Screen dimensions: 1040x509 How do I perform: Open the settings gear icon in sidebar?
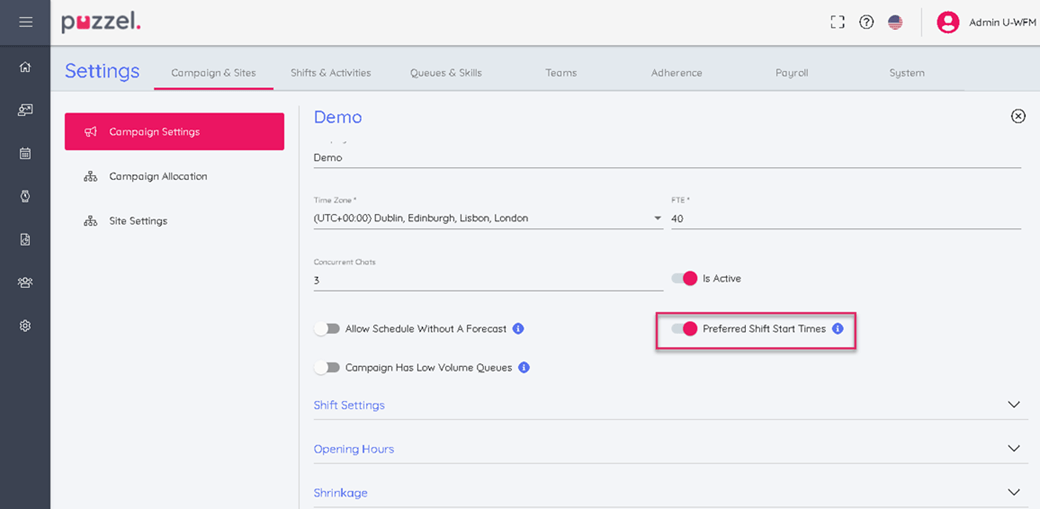25,326
